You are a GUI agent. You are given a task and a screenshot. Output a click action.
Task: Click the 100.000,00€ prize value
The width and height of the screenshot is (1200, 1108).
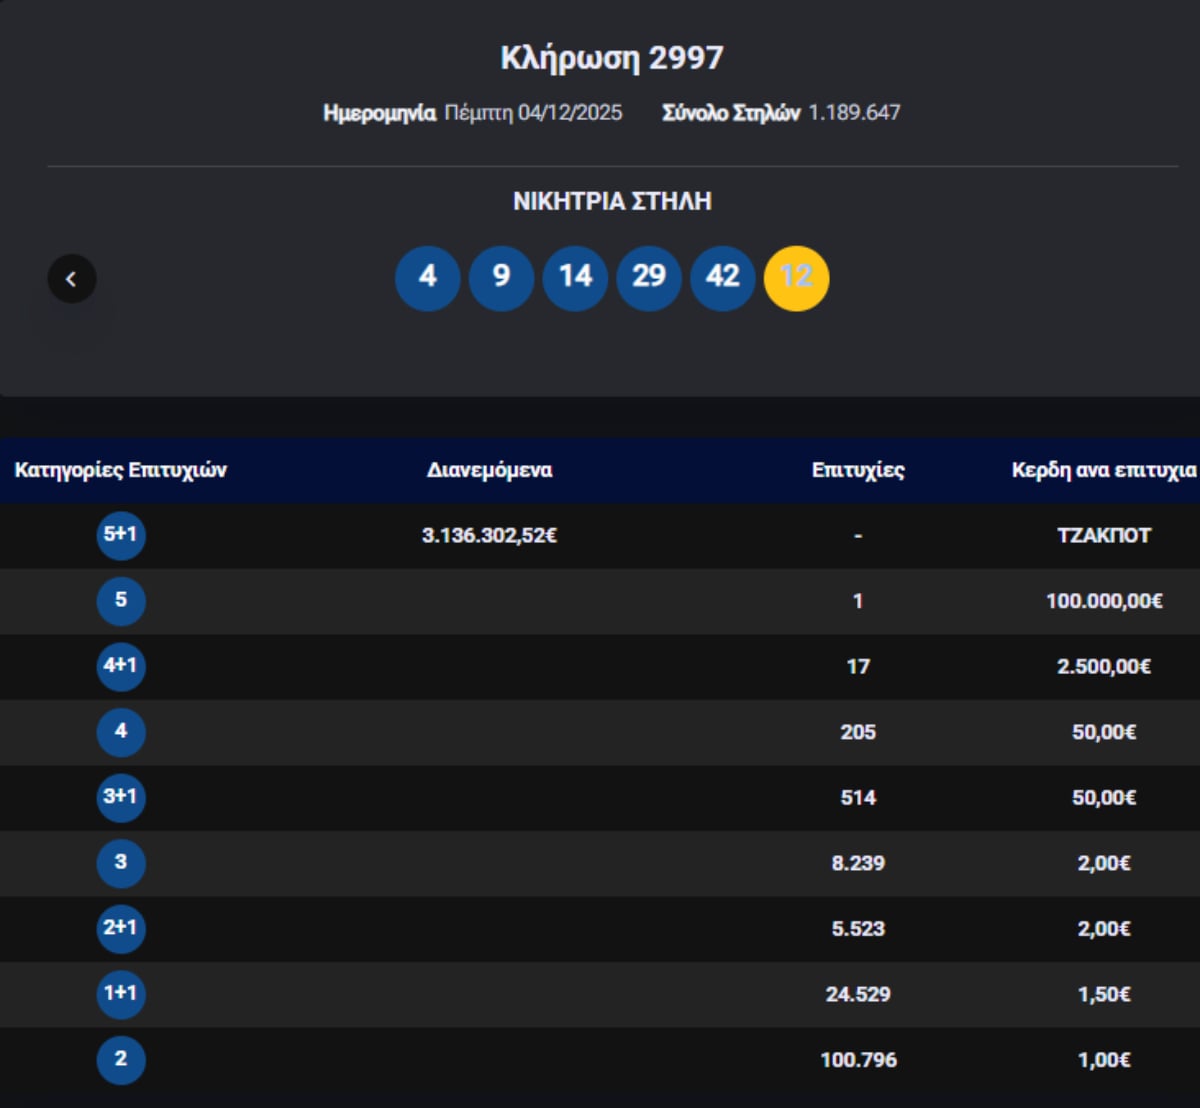[1104, 601]
